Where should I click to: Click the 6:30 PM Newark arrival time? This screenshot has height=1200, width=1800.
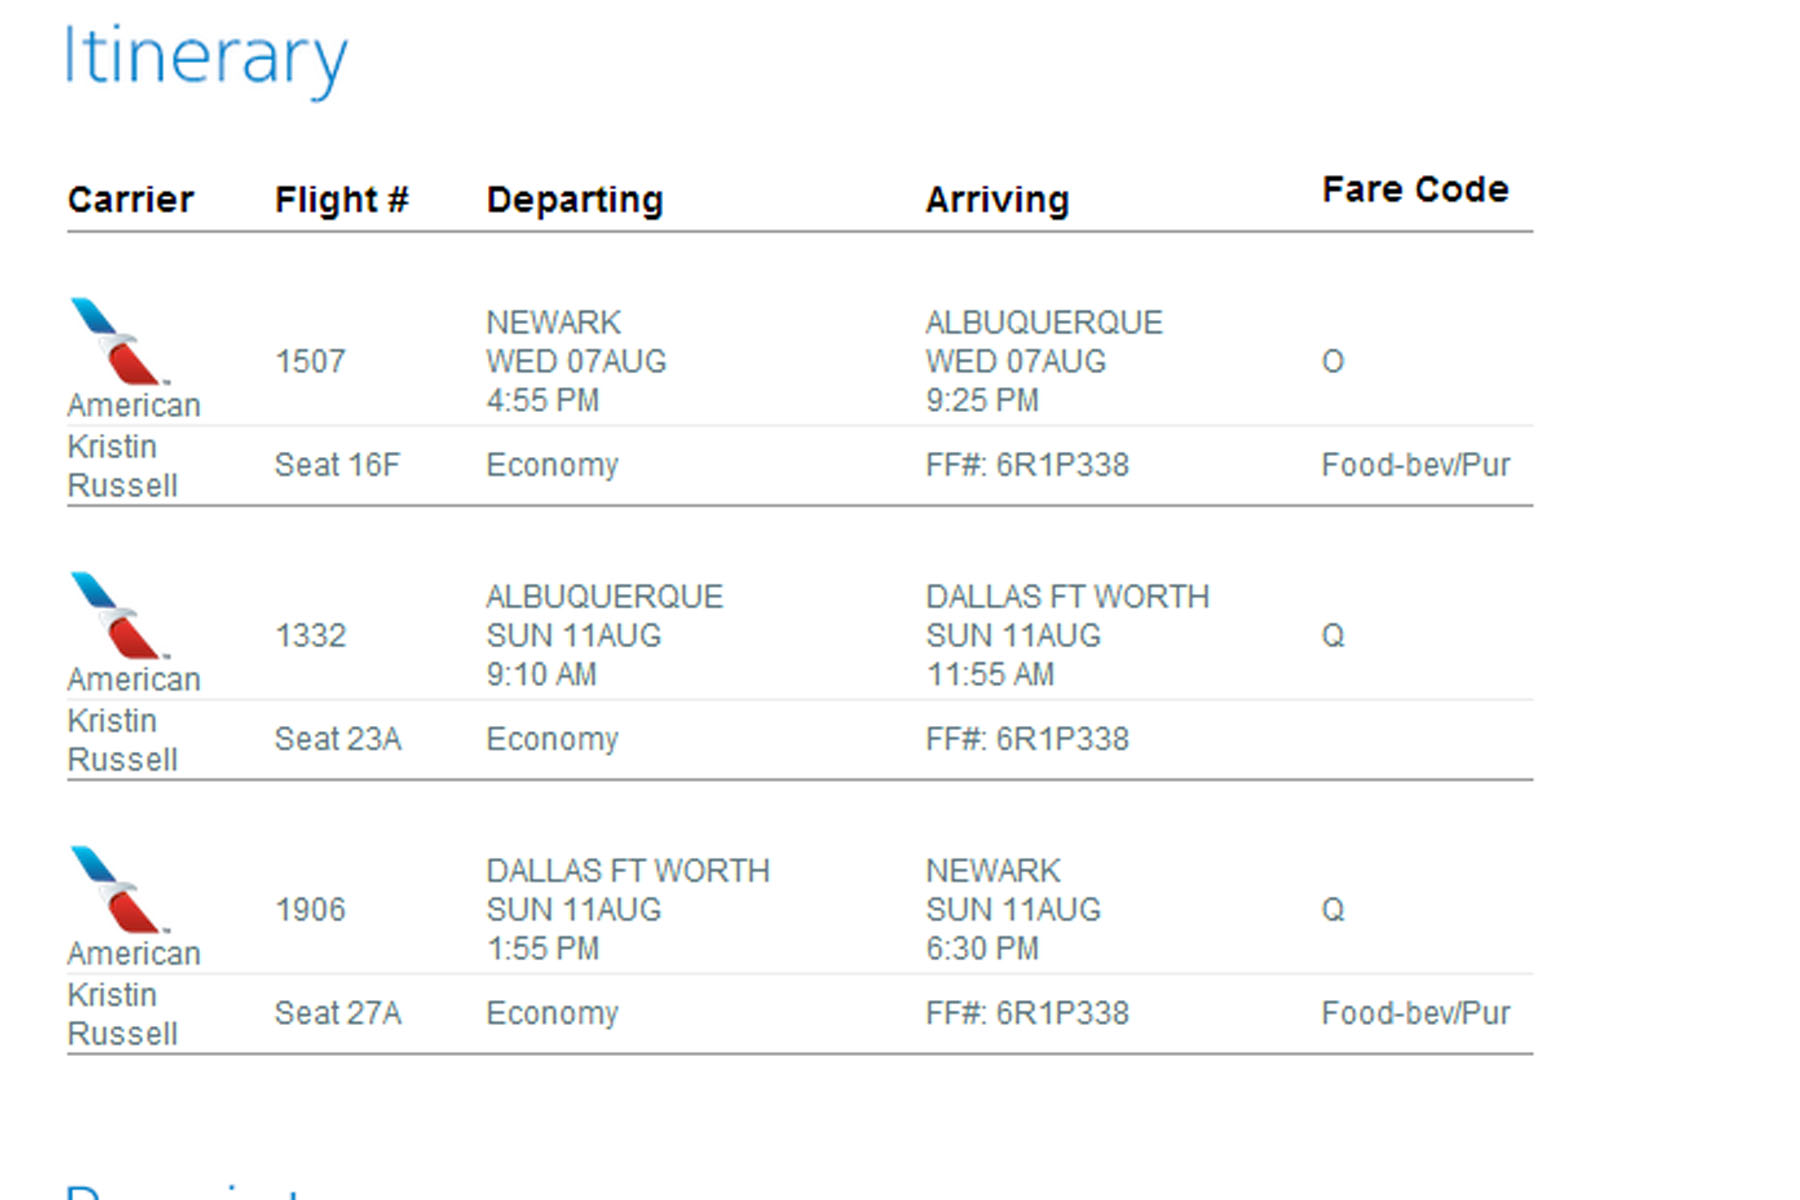pyautogui.click(x=982, y=948)
